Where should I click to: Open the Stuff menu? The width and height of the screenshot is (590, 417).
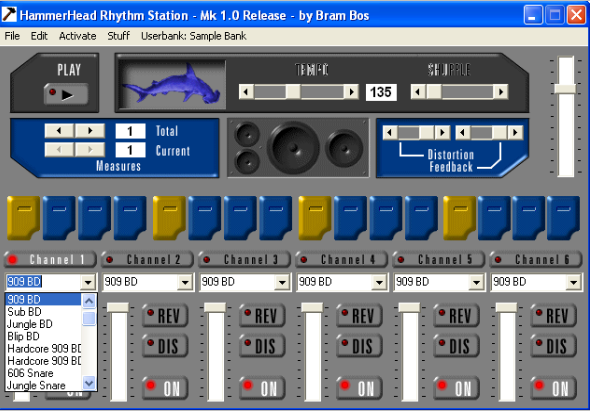pos(119,36)
